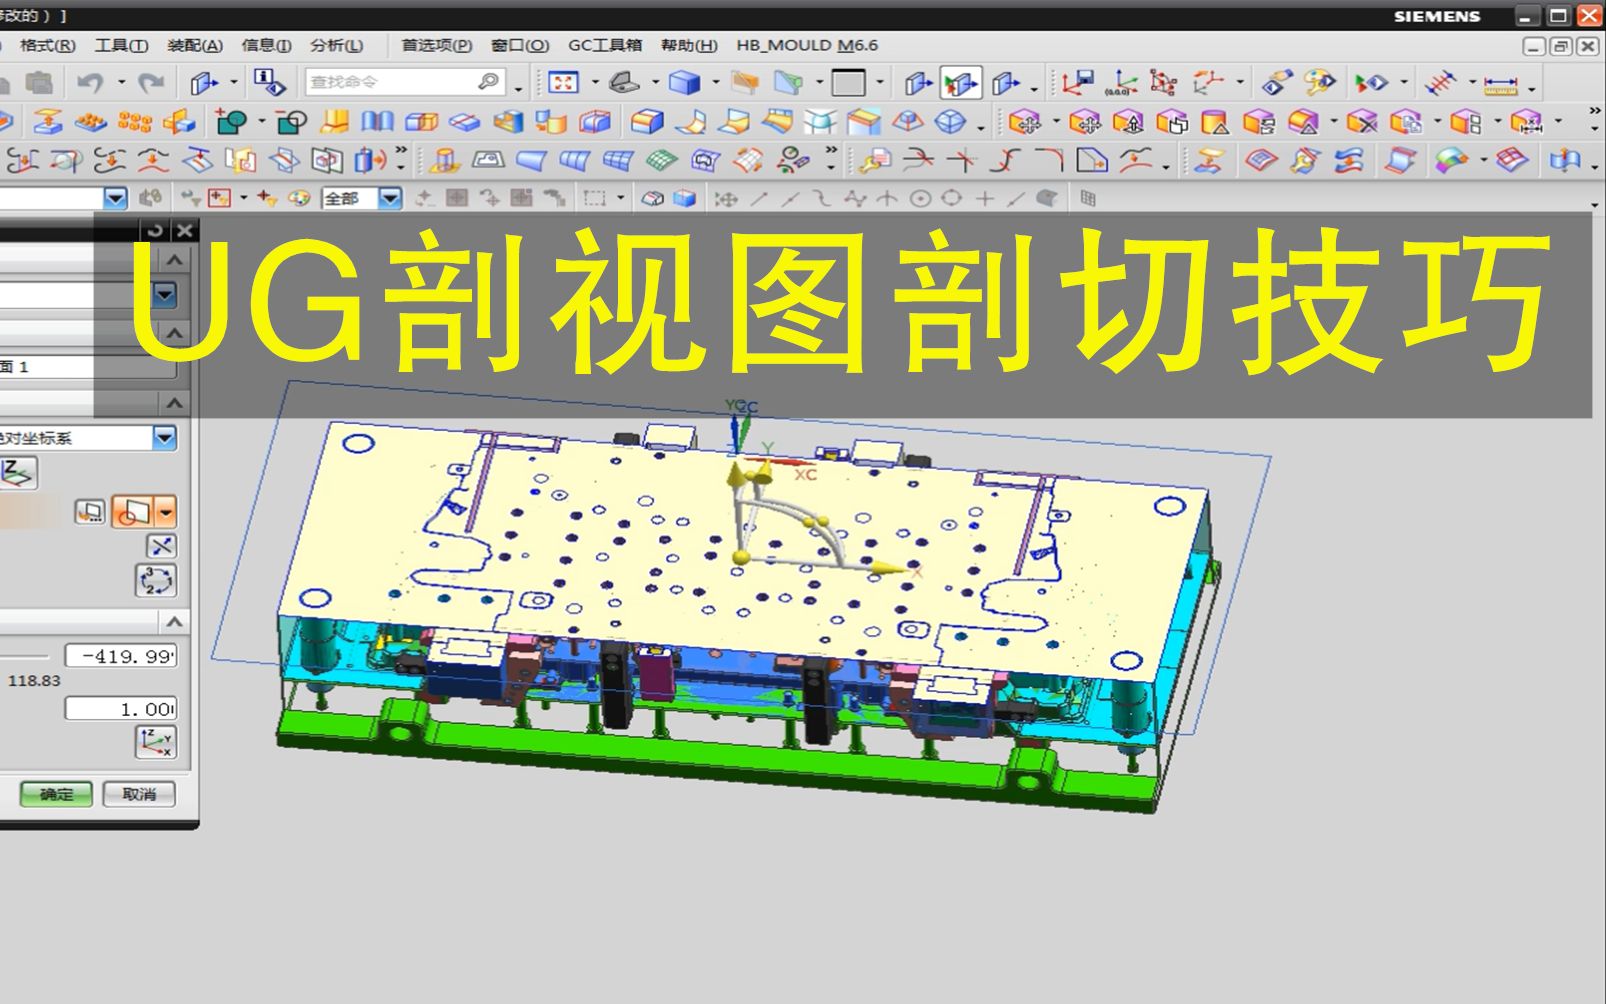Click the color palette filter icon
This screenshot has height=1004, width=1606.
click(299, 198)
